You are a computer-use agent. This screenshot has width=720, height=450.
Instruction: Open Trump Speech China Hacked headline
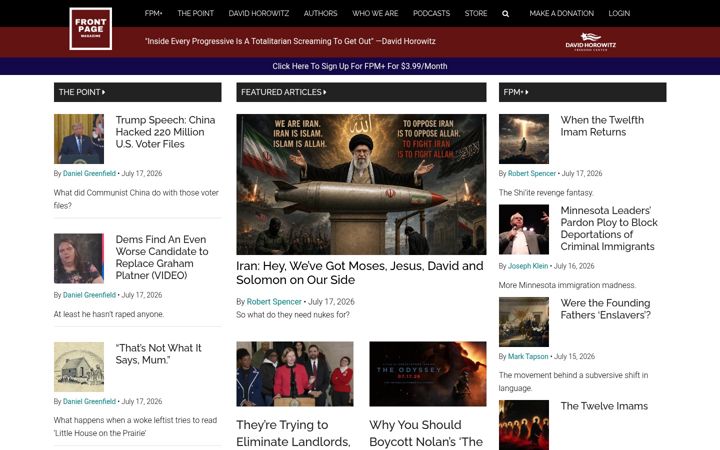pyautogui.click(x=165, y=132)
